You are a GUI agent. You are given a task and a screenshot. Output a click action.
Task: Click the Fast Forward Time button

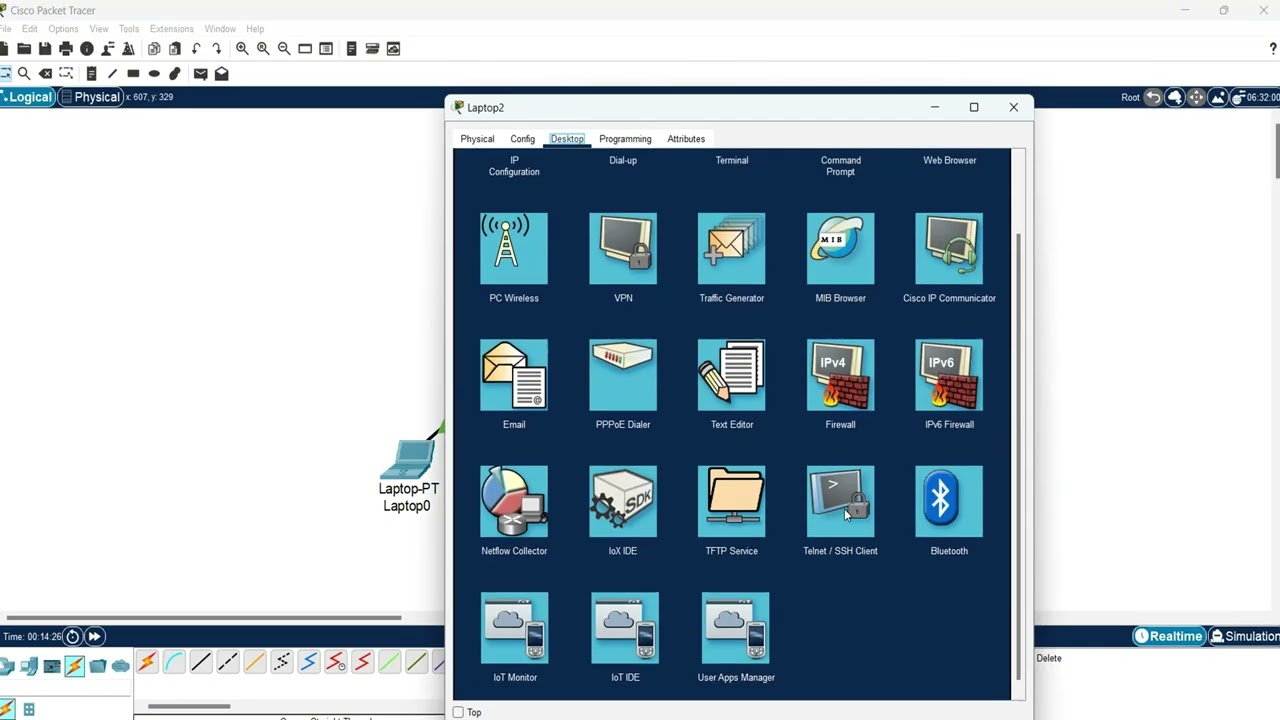tap(94, 636)
